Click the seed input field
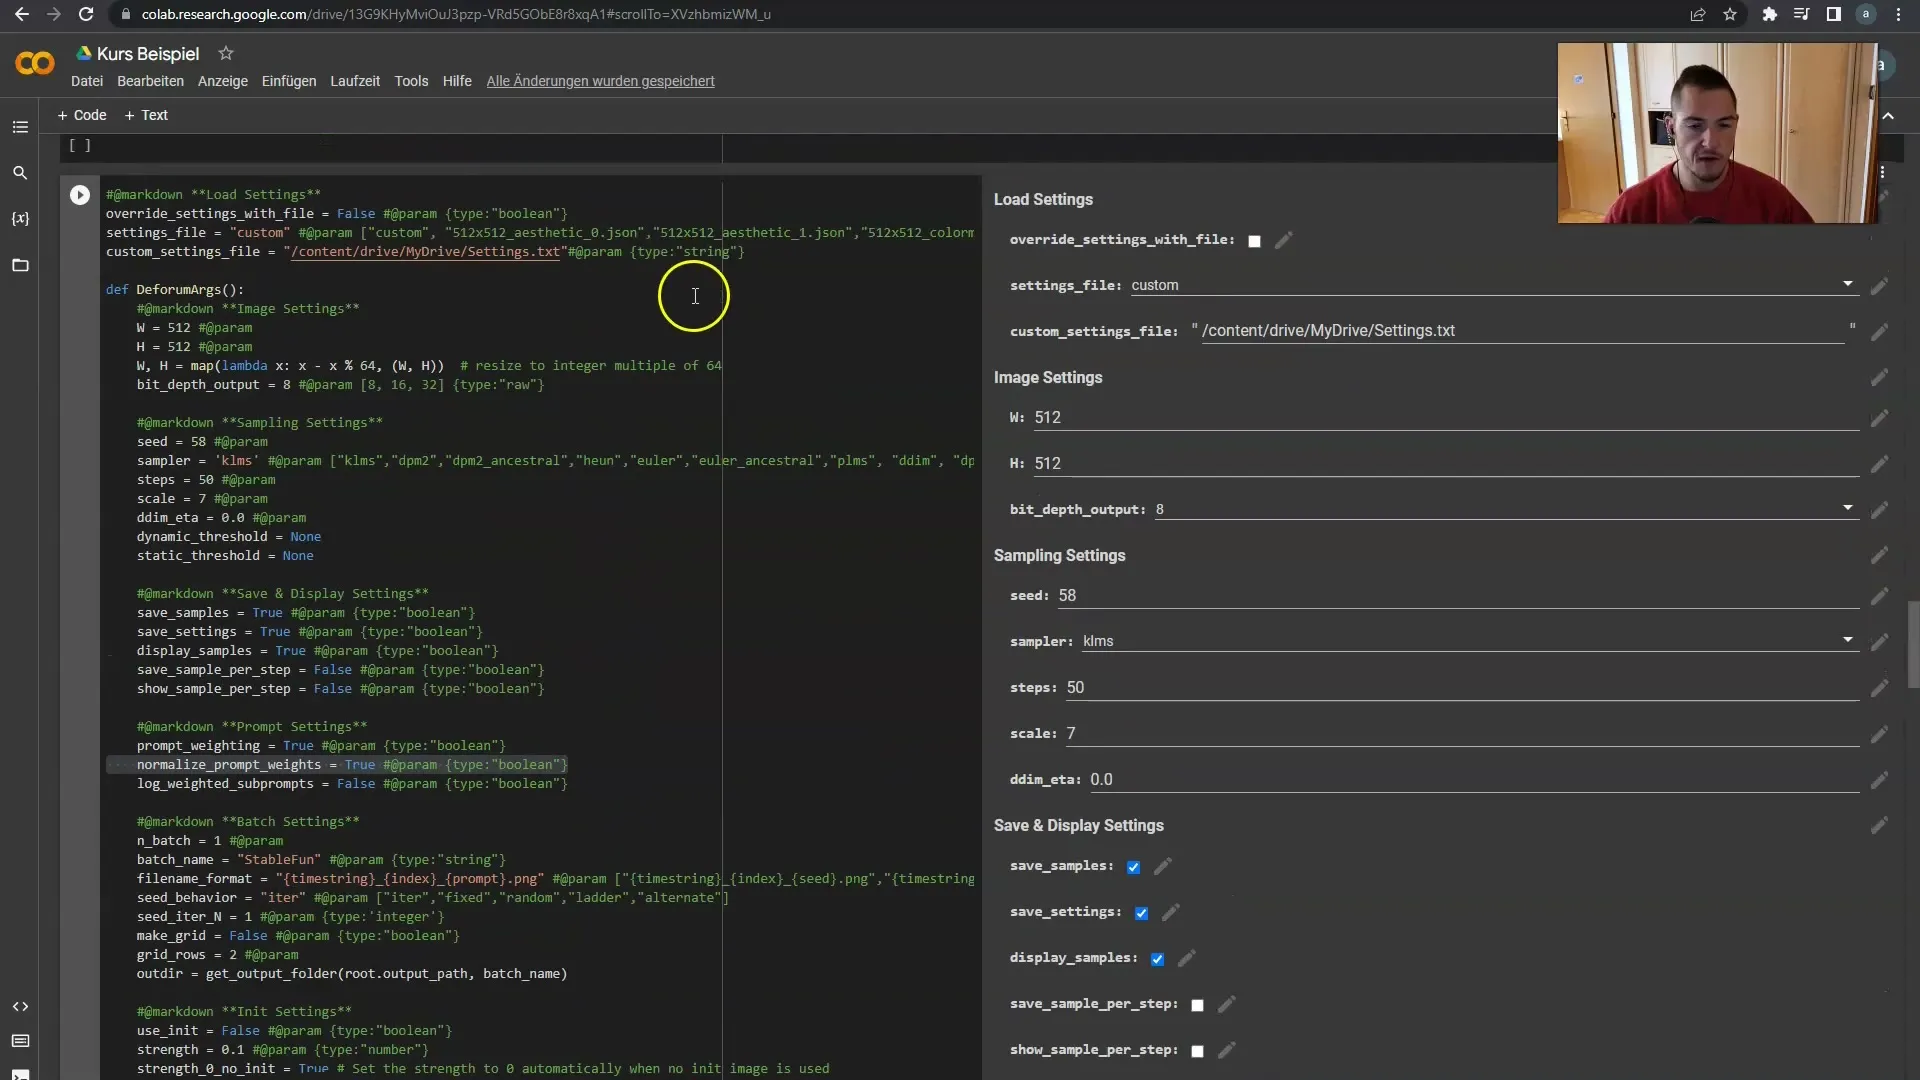The image size is (1920, 1080). coord(1458,596)
